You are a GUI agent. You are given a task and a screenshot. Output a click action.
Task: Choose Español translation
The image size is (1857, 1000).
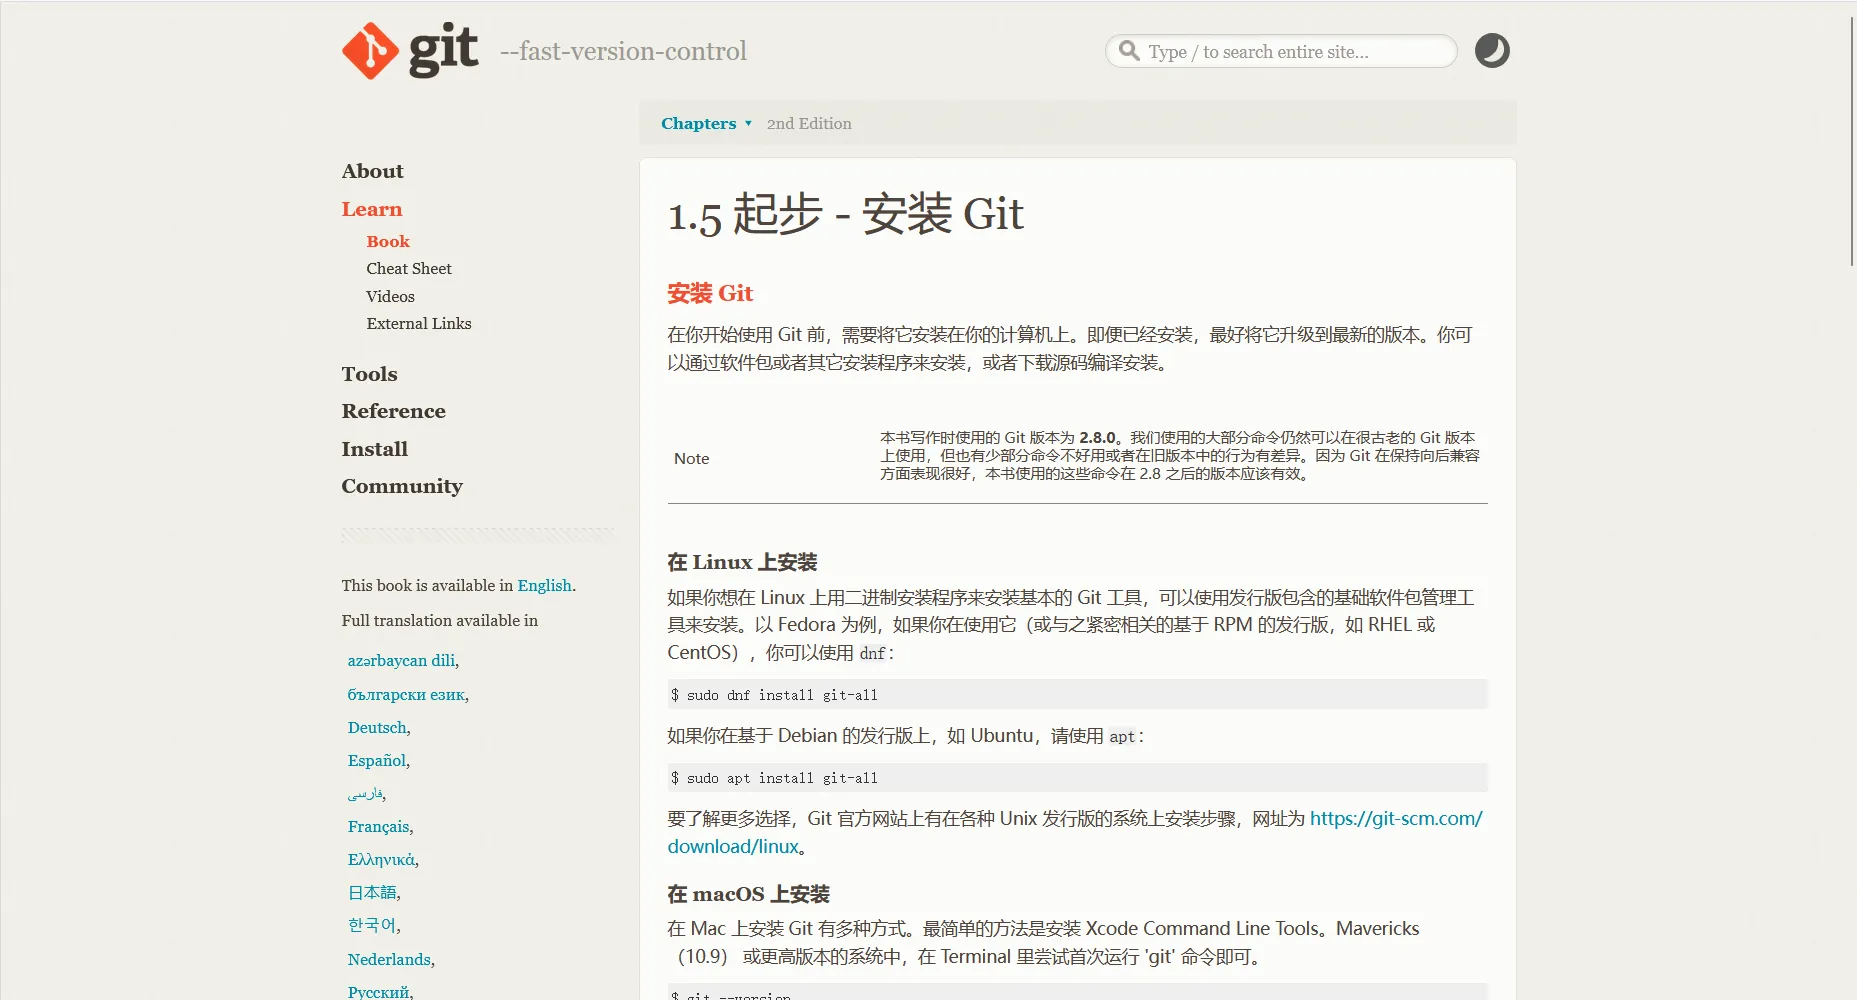coord(377,761)
